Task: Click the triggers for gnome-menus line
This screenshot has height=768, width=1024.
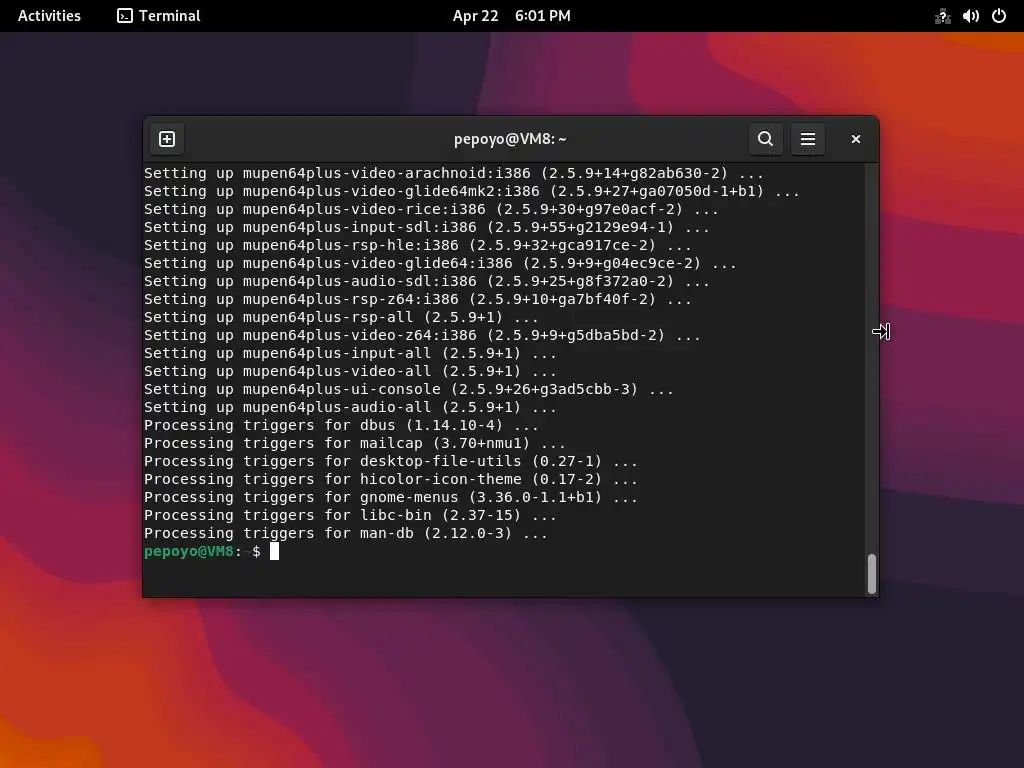Action: tap(391, 497)
